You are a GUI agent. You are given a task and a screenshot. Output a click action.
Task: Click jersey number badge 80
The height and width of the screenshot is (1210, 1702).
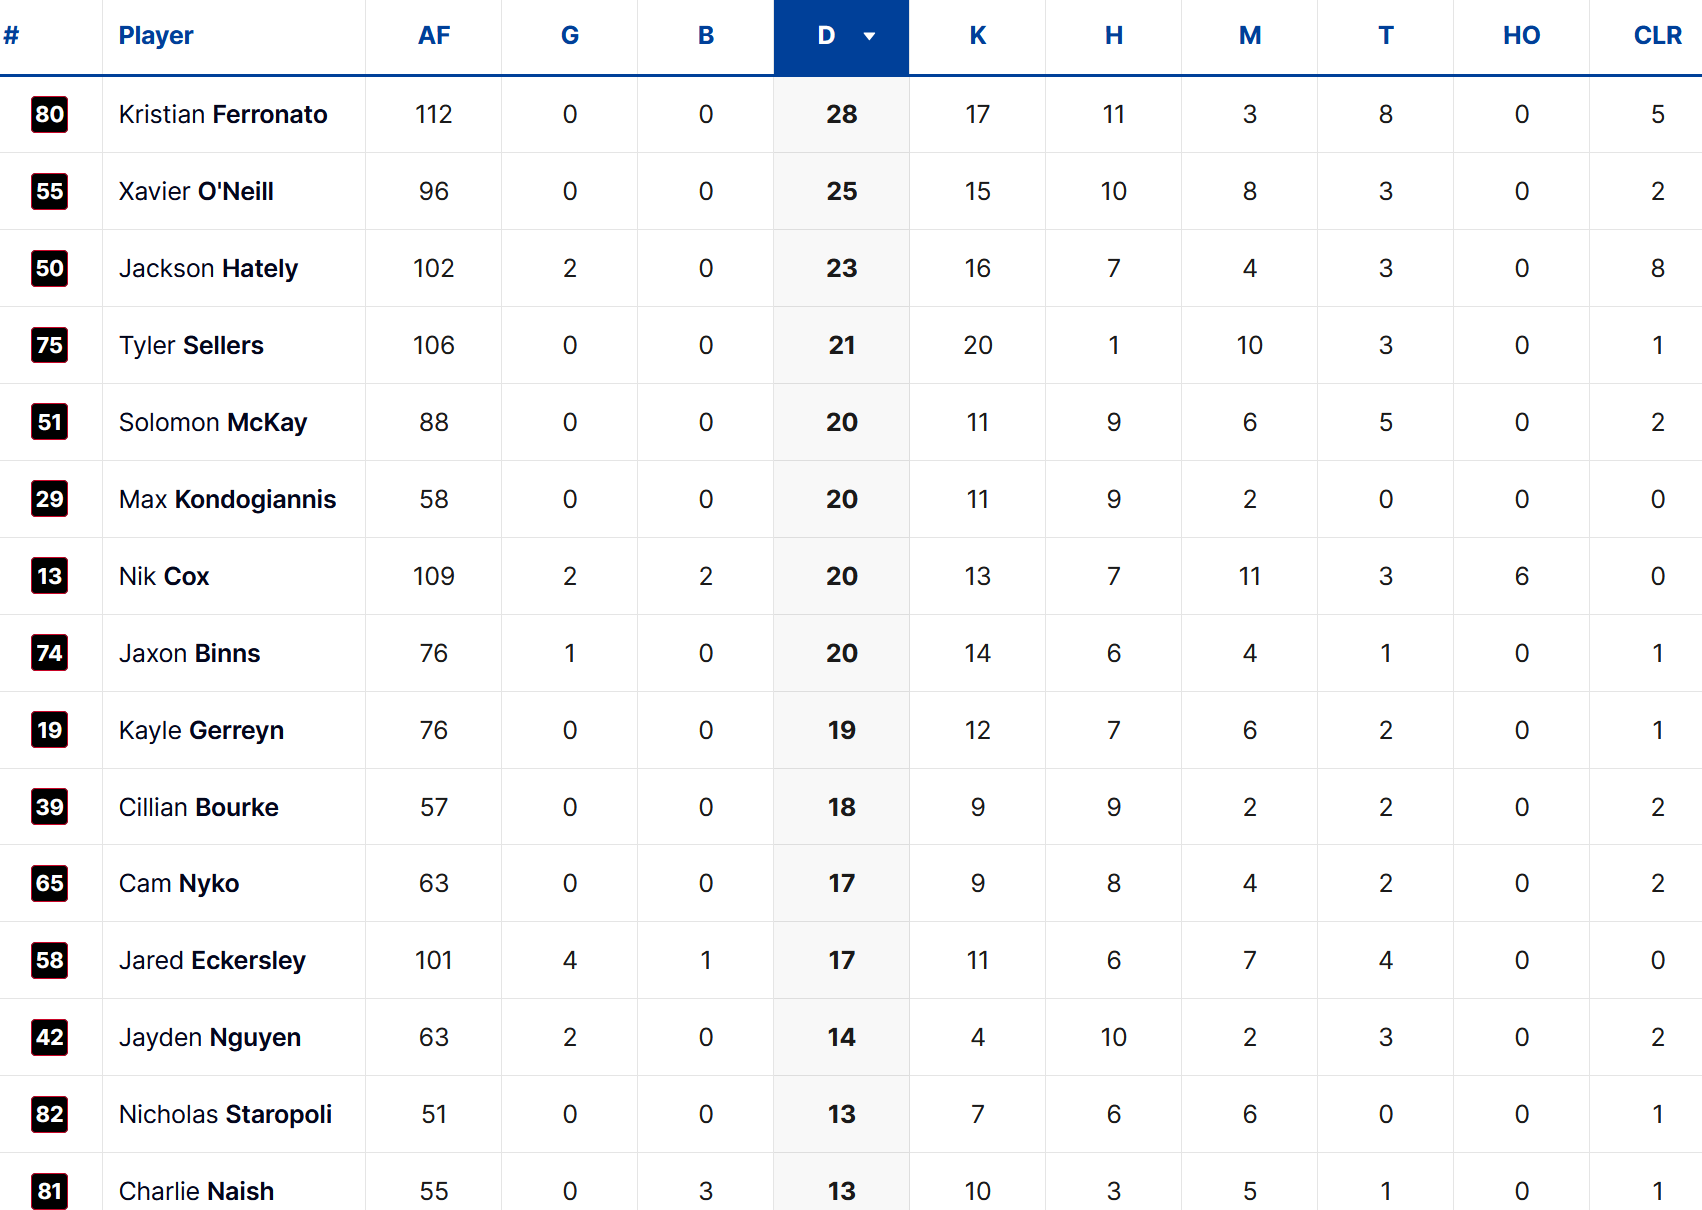pos(49,114)
